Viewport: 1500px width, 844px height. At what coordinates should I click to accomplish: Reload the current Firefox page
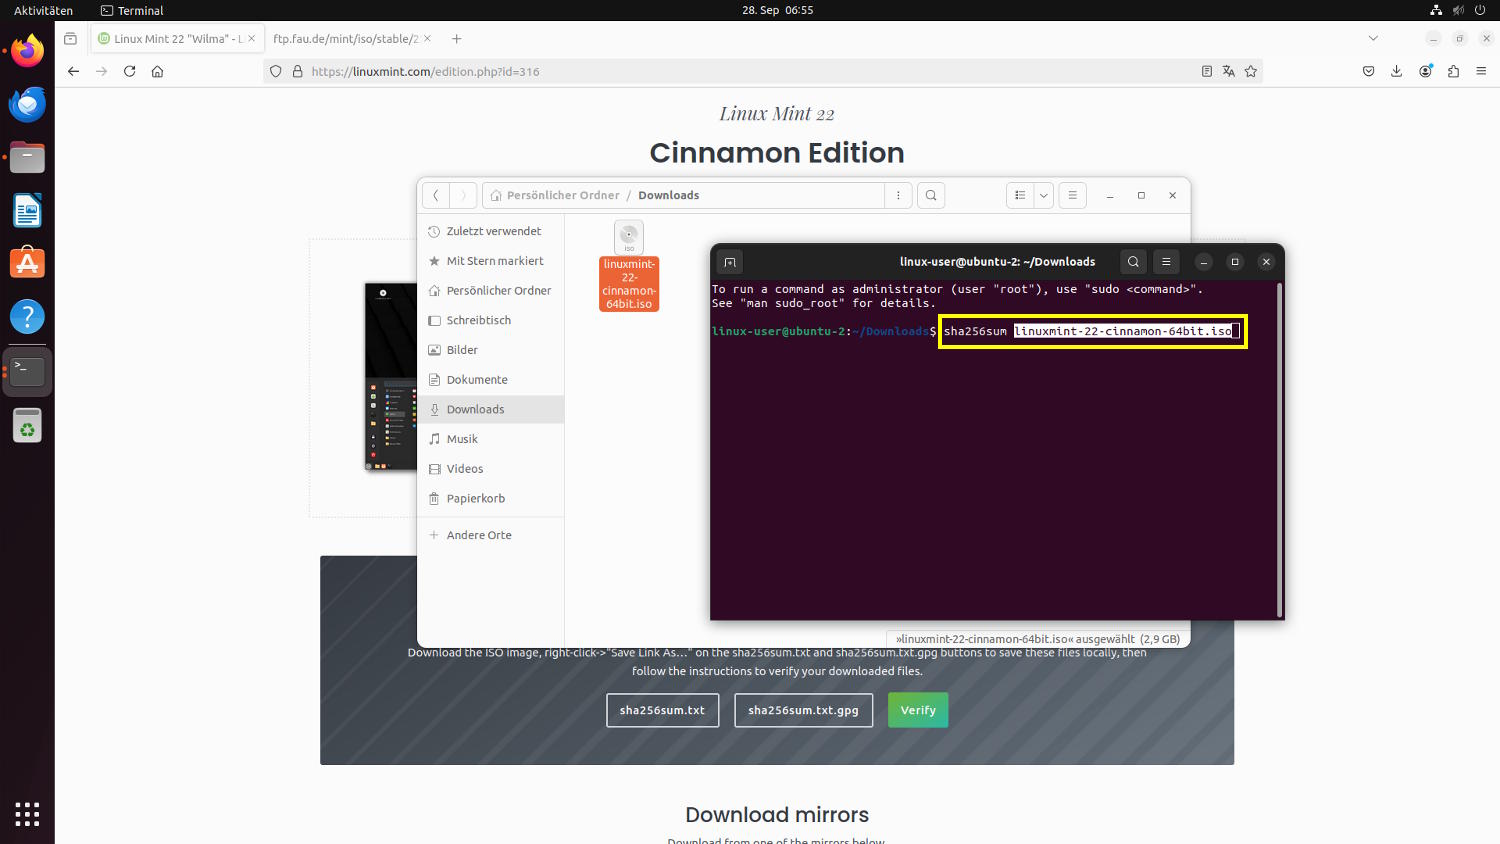tap(129, 72)
